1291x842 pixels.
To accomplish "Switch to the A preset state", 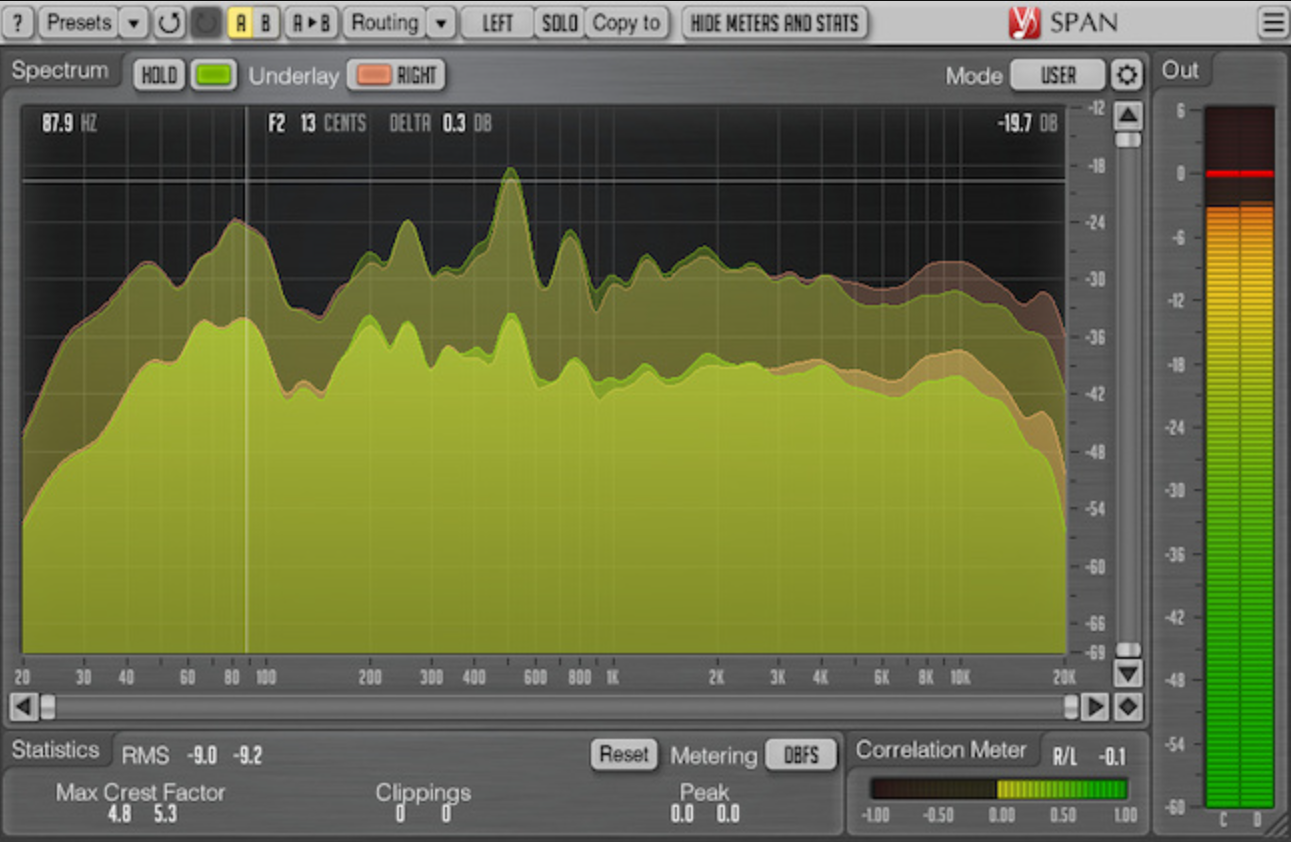I will 240,22.
